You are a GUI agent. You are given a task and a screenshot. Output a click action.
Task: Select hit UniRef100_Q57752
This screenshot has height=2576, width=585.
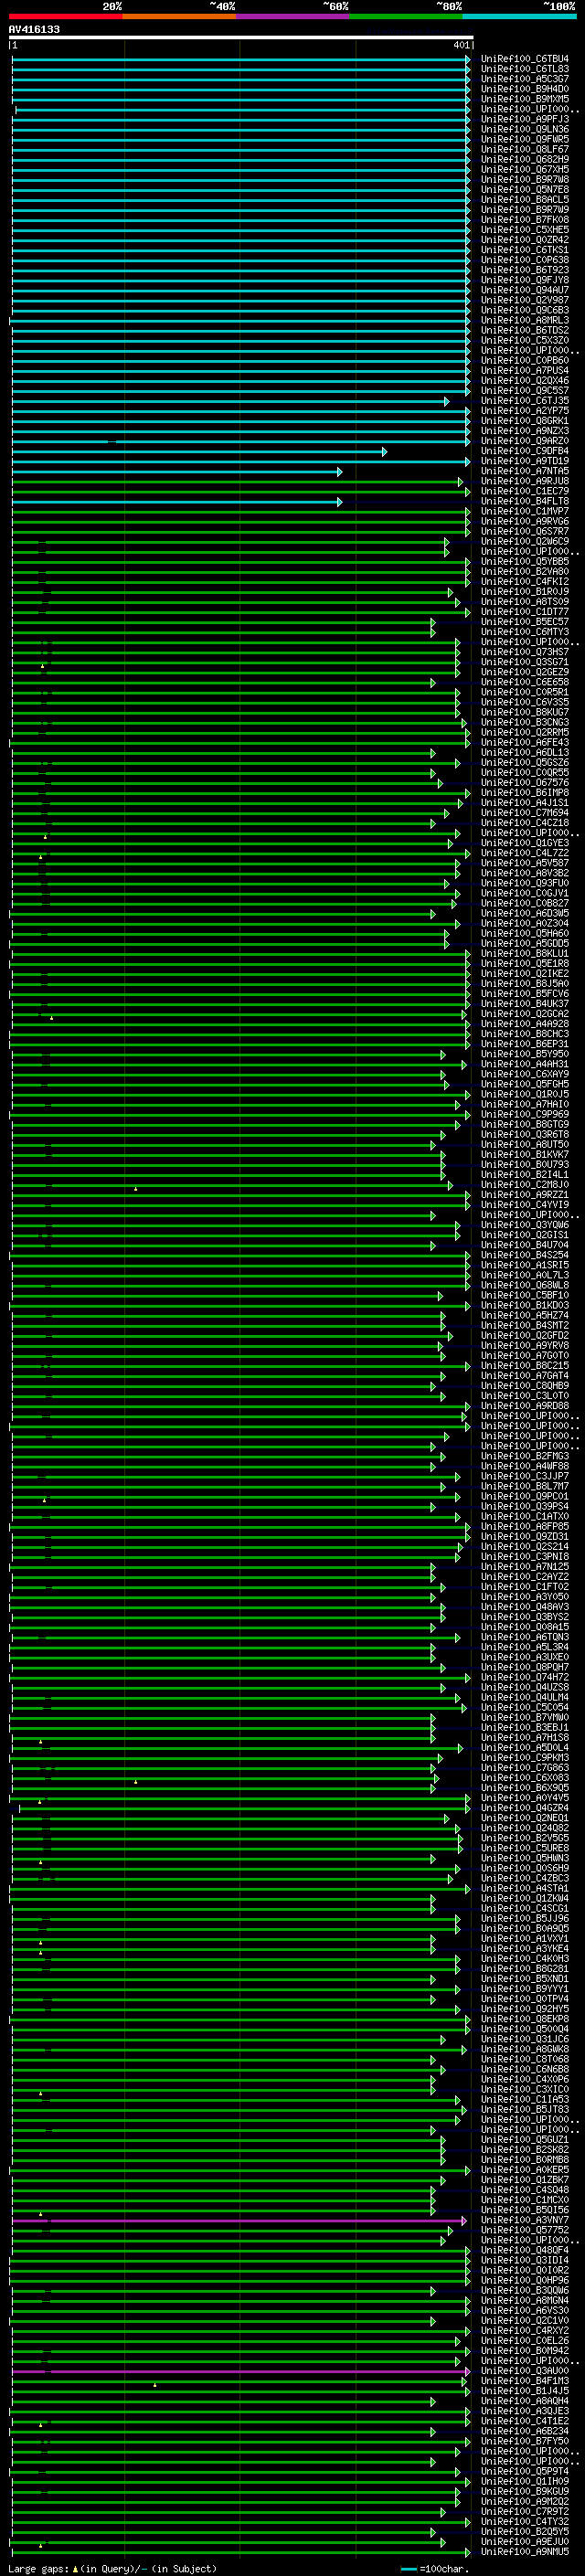point(524,2230)
